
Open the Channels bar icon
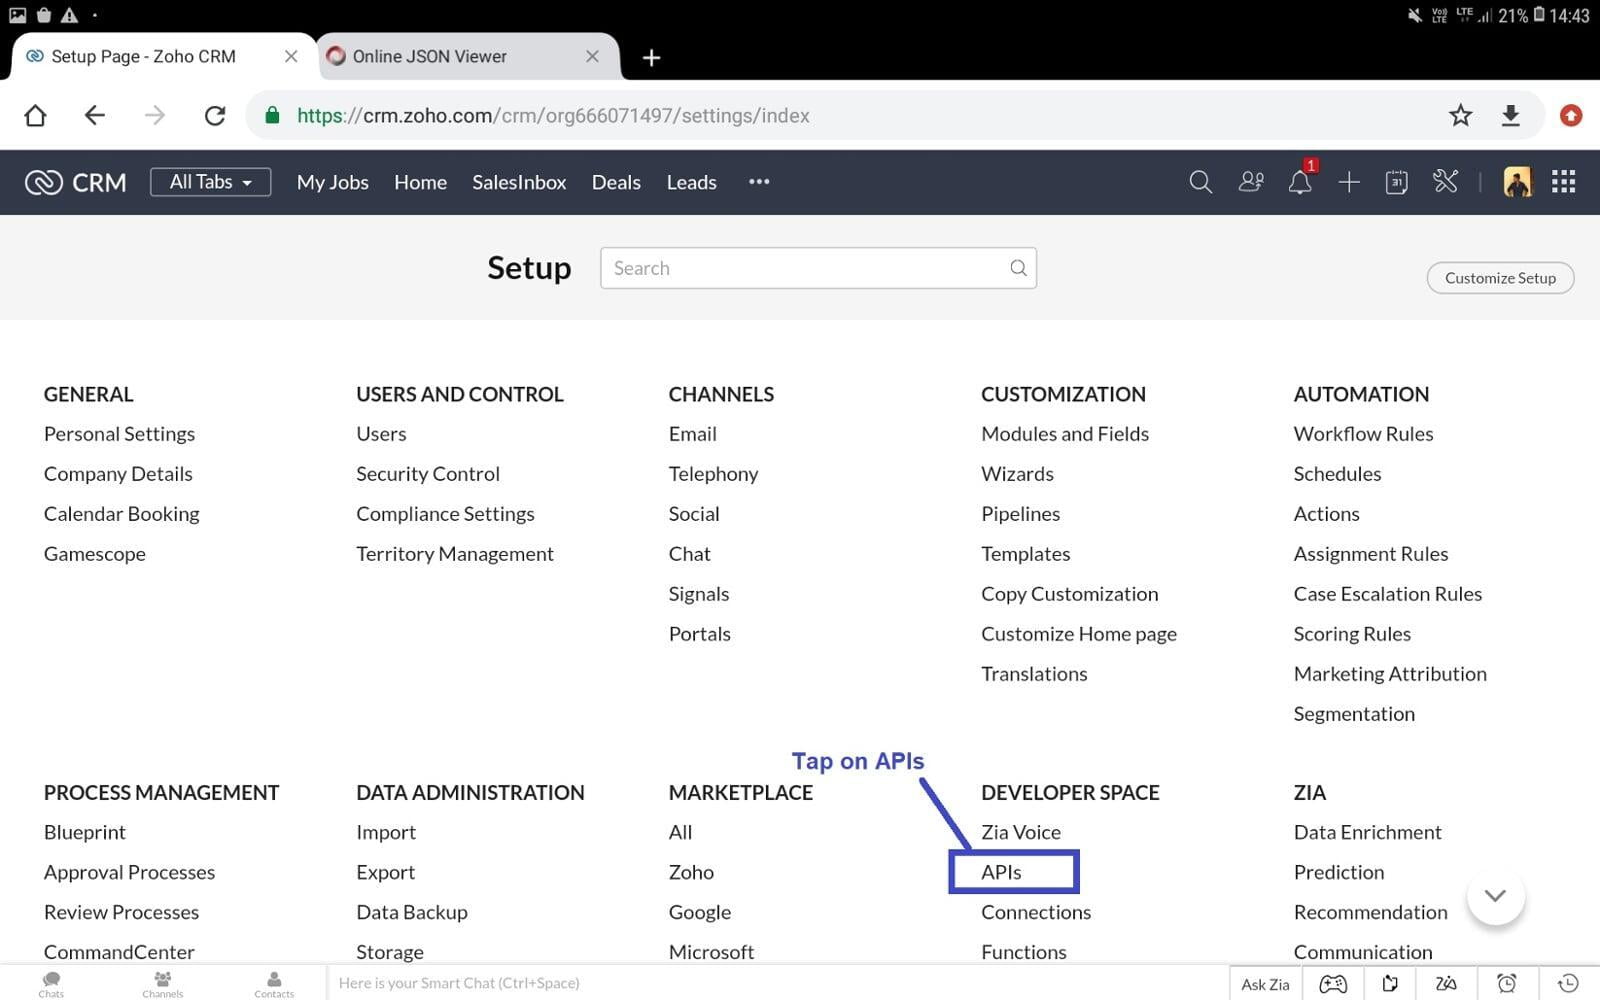(x=162, y=984)
